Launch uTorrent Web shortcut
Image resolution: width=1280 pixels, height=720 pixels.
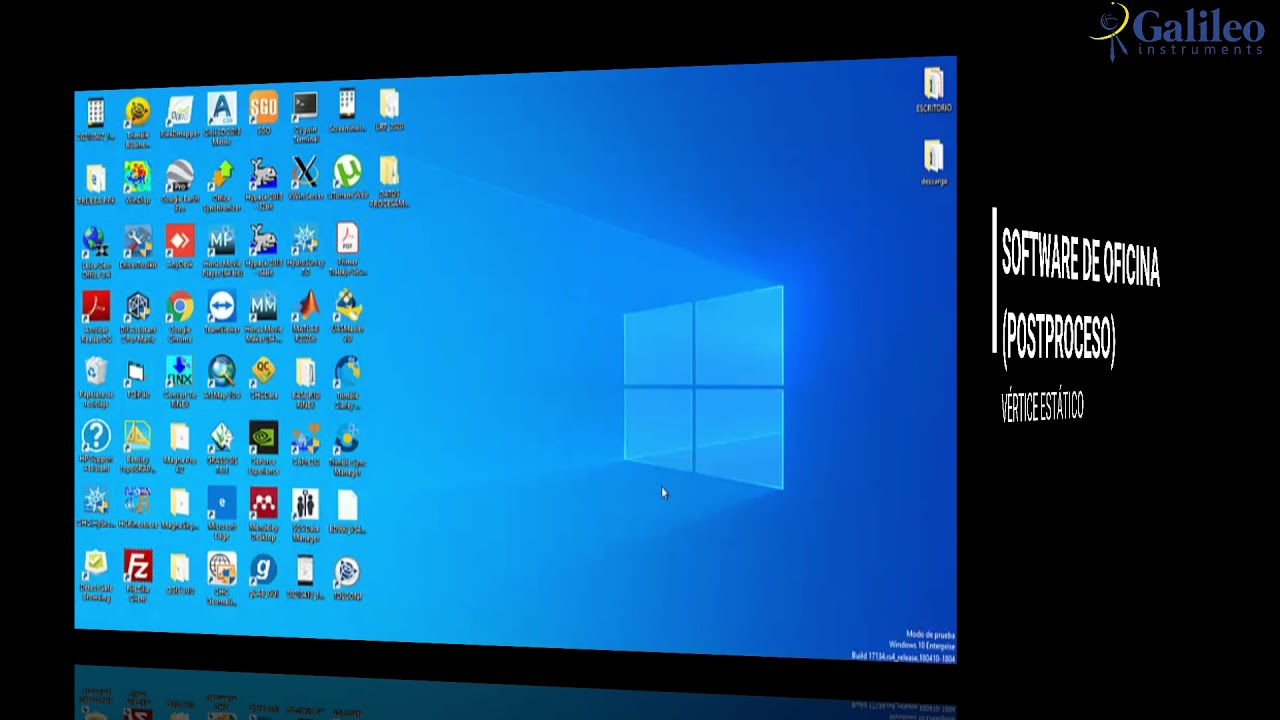point(347,178)
